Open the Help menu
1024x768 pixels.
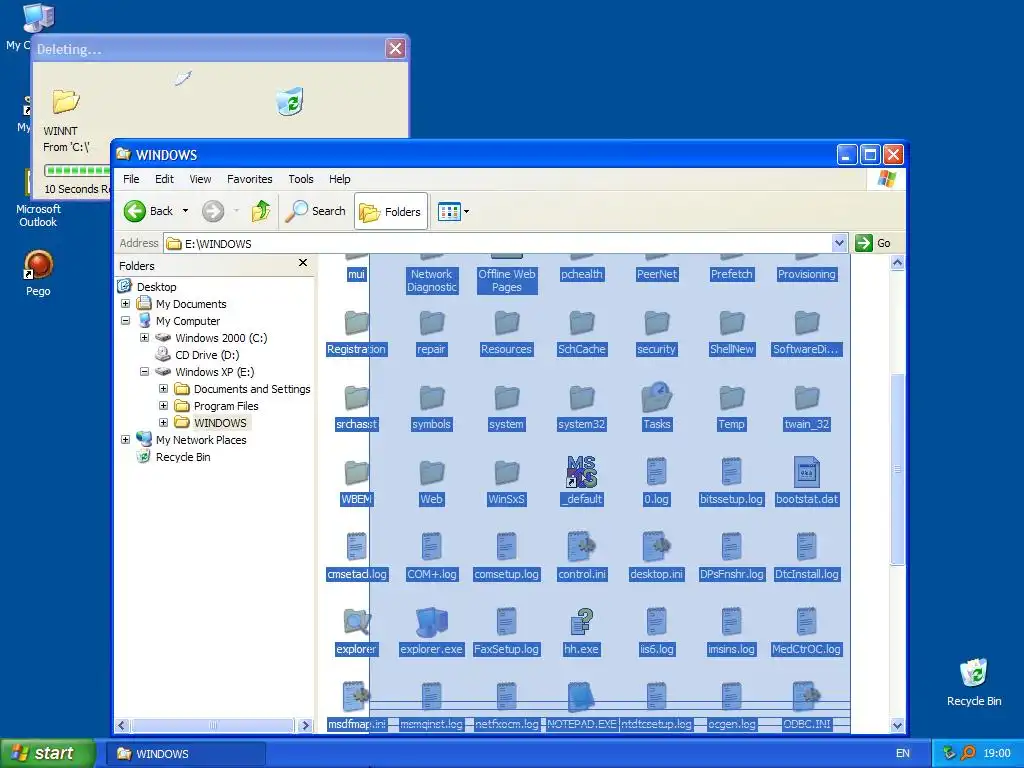pos(339,179)
